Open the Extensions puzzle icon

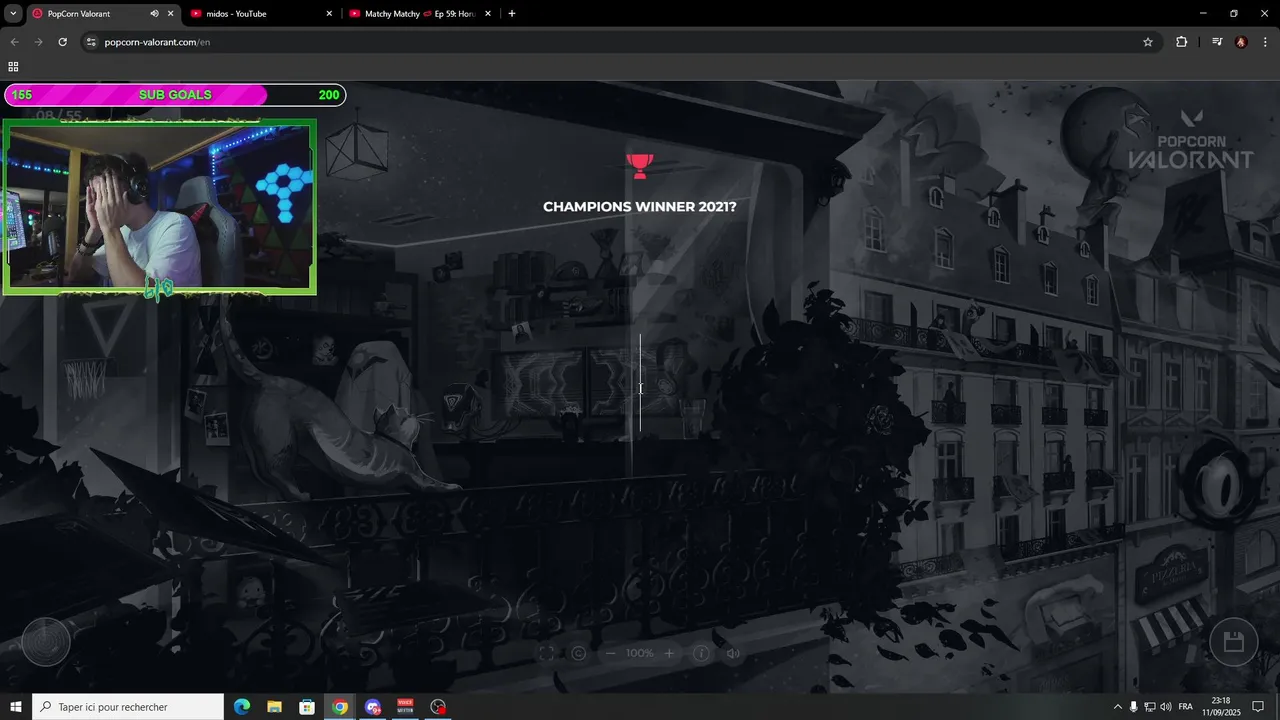tap(1182, 42)
